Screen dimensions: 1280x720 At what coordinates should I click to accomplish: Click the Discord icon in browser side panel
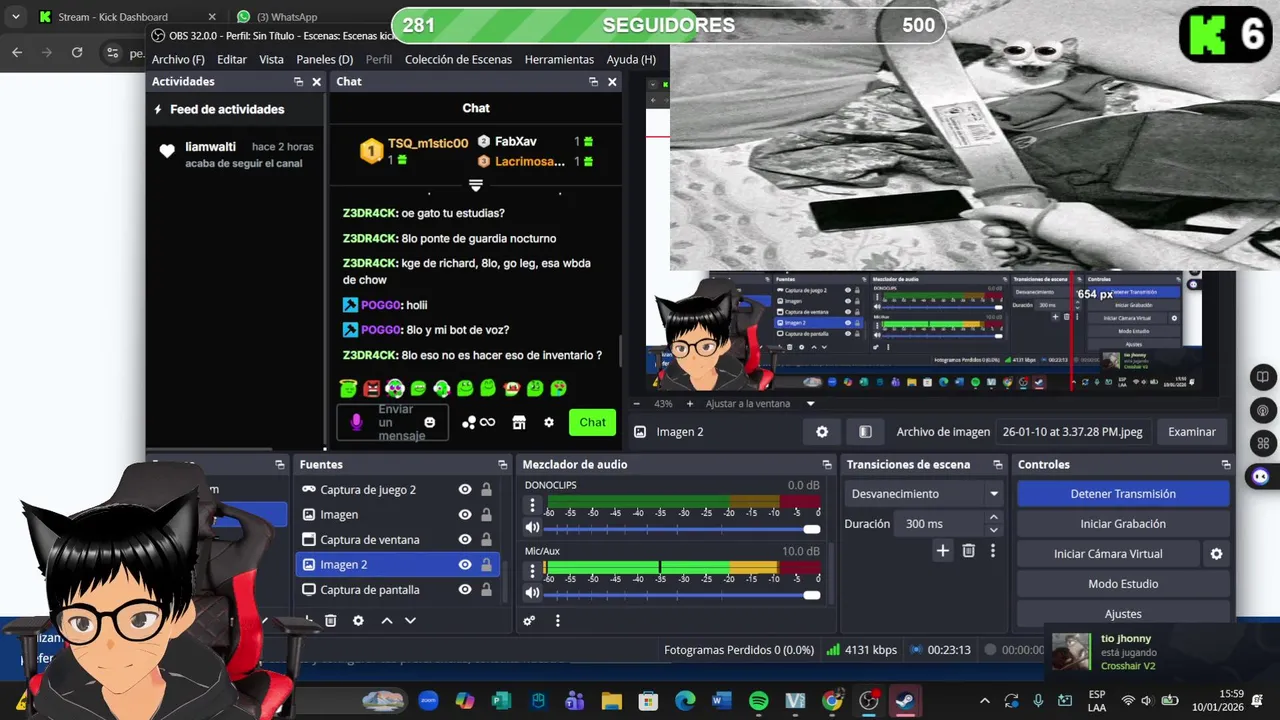click(x=1262, y=477)
